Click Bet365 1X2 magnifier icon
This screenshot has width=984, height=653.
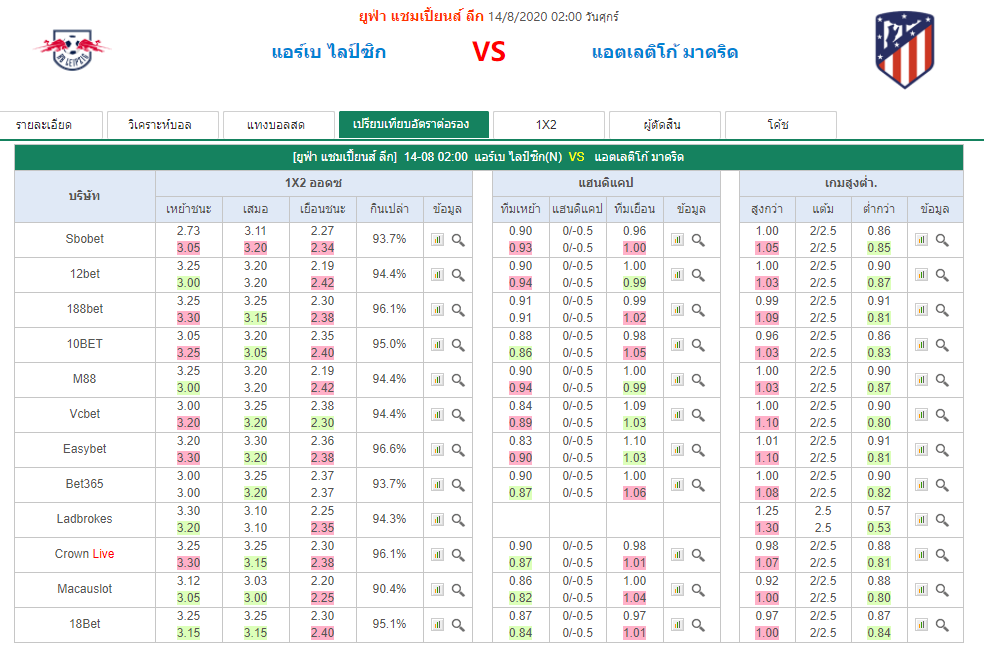(458, 485)
